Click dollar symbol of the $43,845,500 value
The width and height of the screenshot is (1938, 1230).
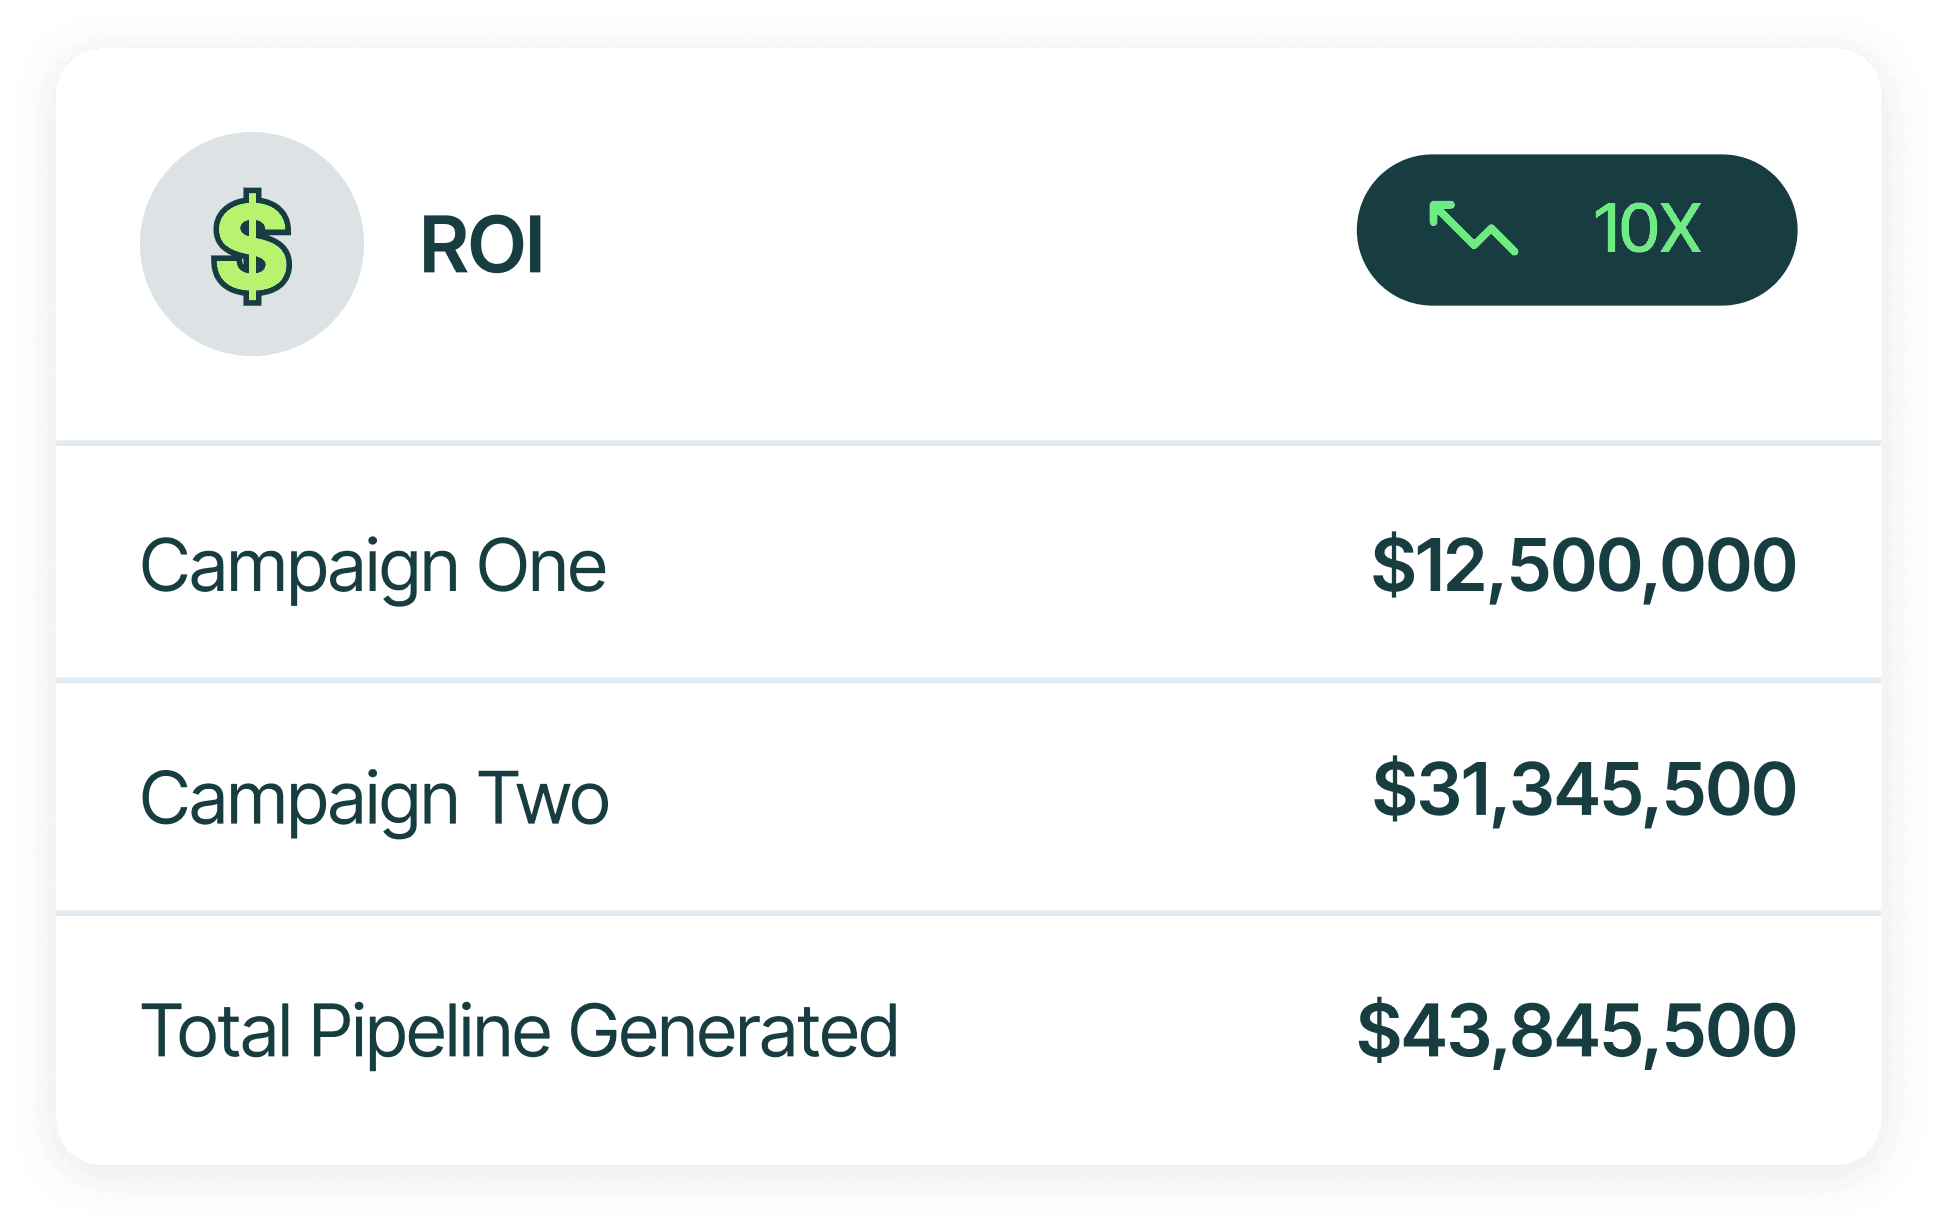[1379, 1030]
